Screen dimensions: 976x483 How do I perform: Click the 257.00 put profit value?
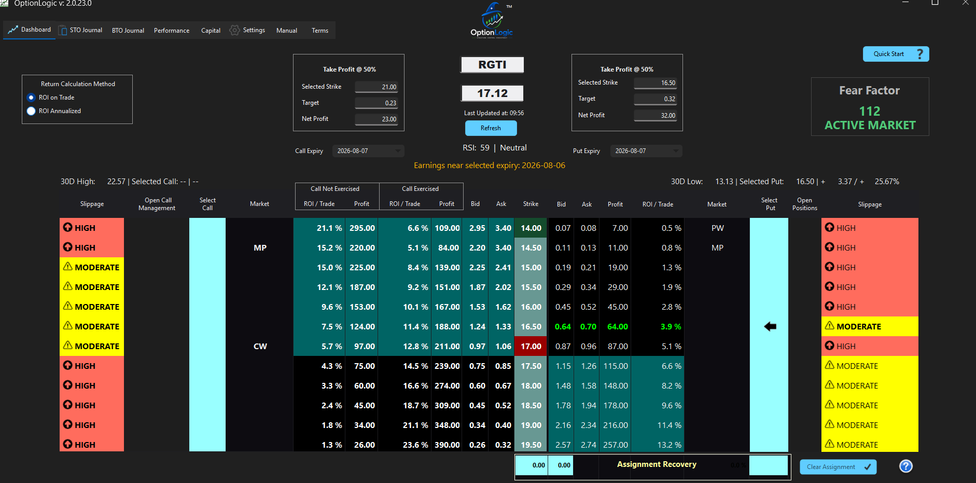pyautogui.click(x=614, y=444)
